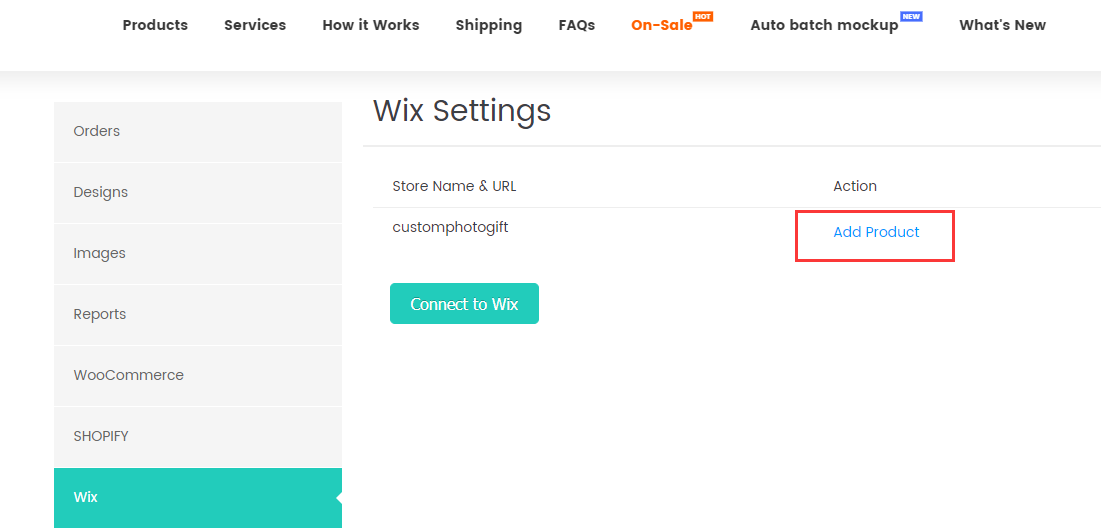Open Auto batch mockup page
The height and width of the screenshot is (530, 1101).
(824, 25)
